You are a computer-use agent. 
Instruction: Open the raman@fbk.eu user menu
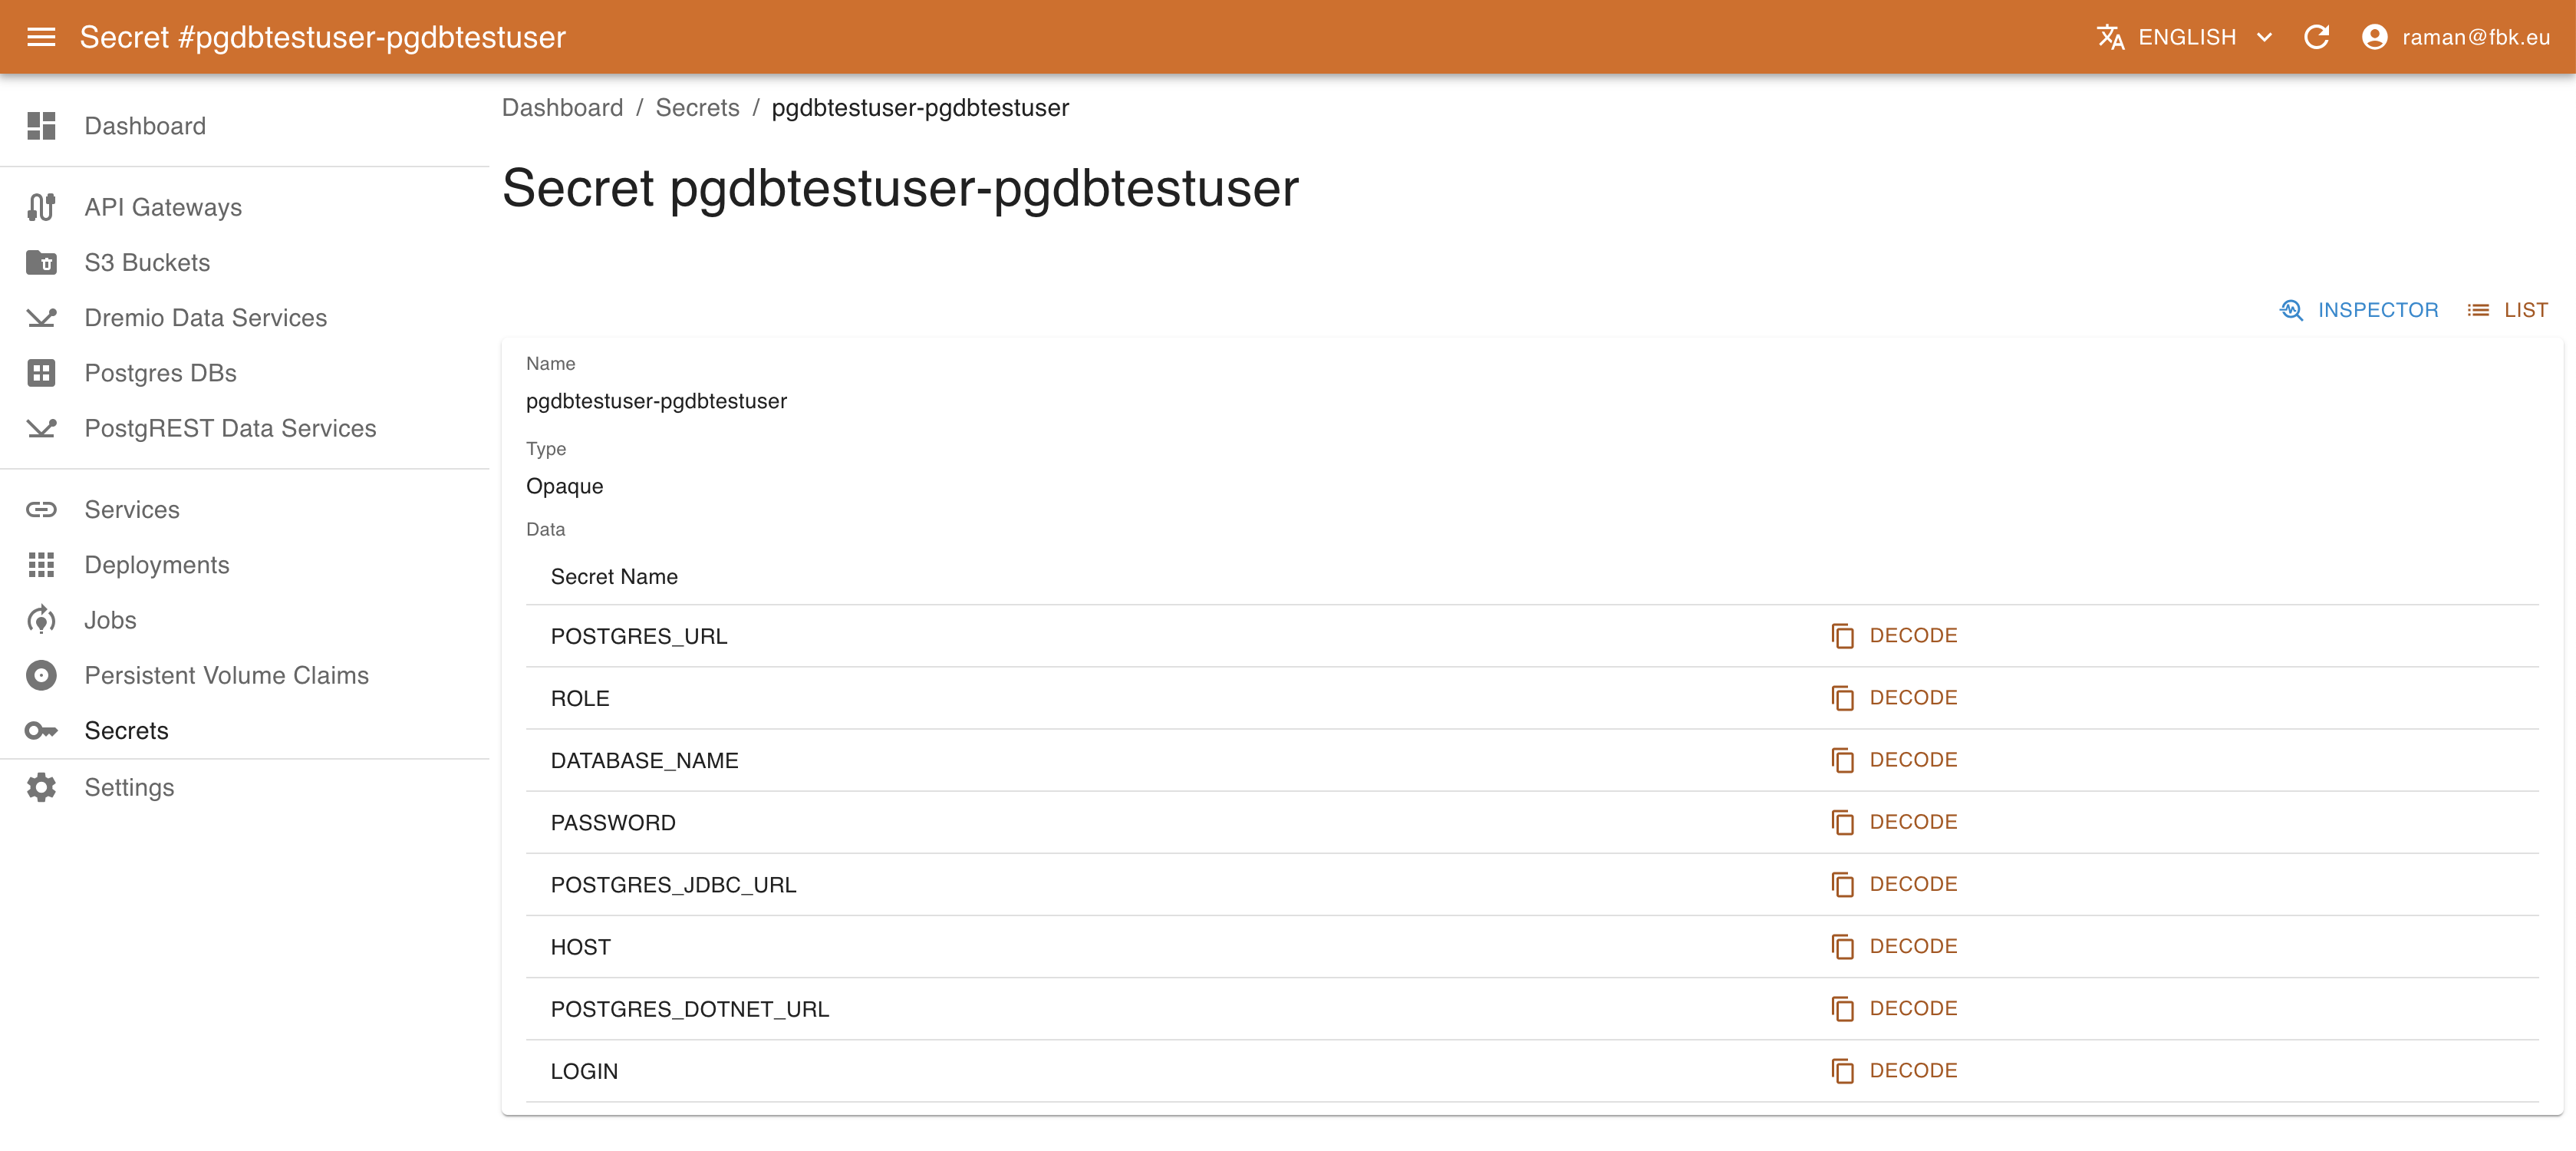click(2455, 37)
